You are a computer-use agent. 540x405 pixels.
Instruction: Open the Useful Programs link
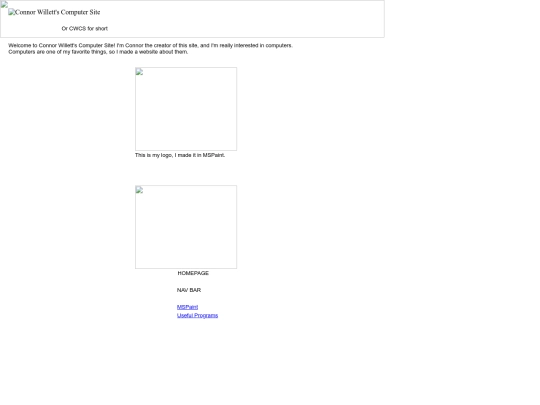197,315
